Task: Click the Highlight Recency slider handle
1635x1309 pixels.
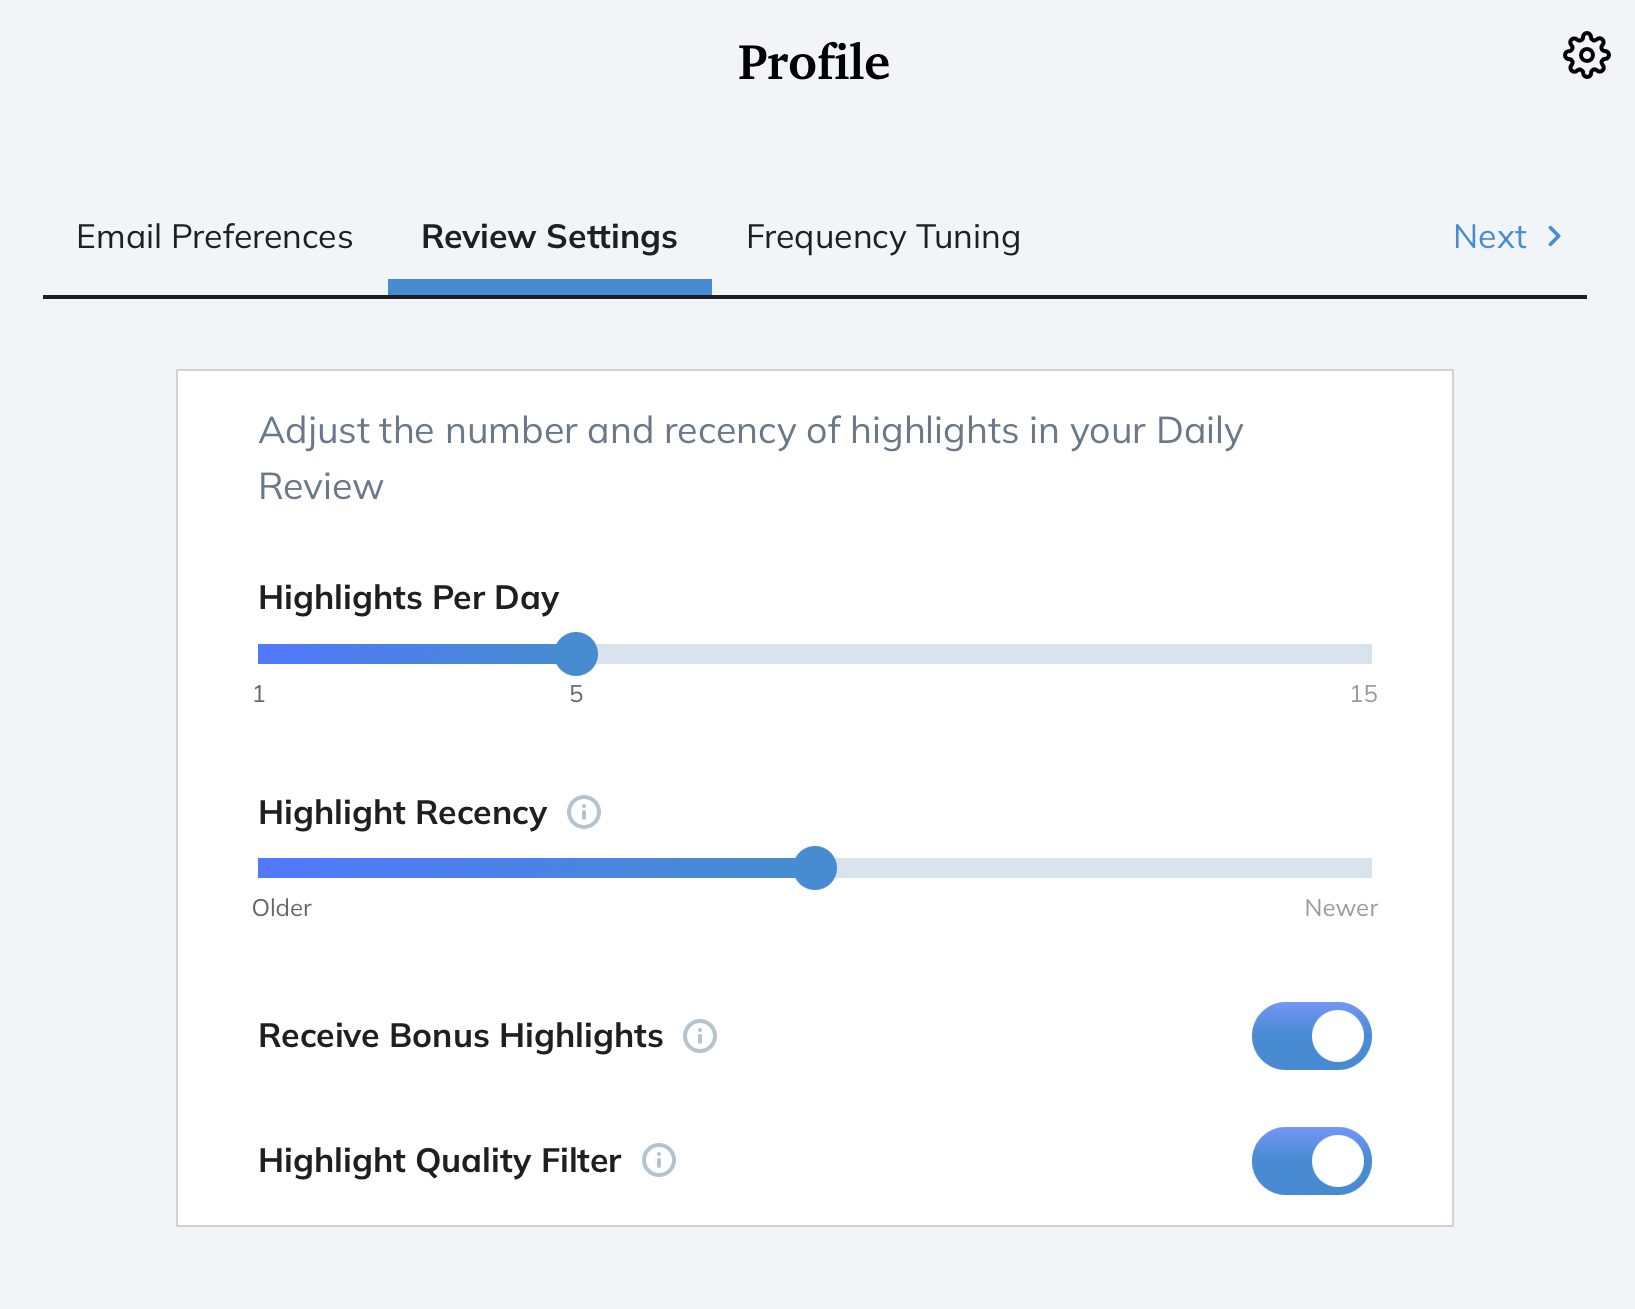Action: click(x=815, y=868)
